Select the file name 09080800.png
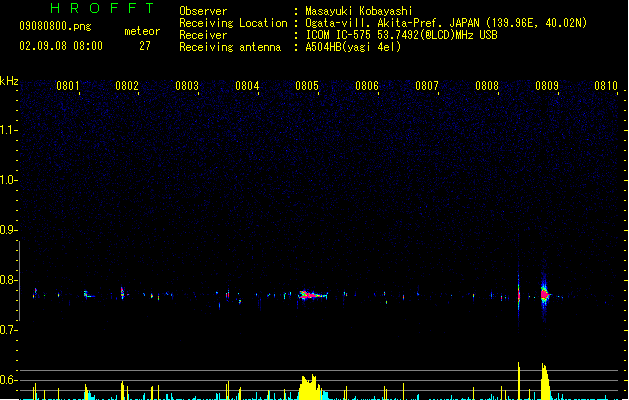Screen dimensions: 629x400 pyautogui.click(x=55, y=26)
